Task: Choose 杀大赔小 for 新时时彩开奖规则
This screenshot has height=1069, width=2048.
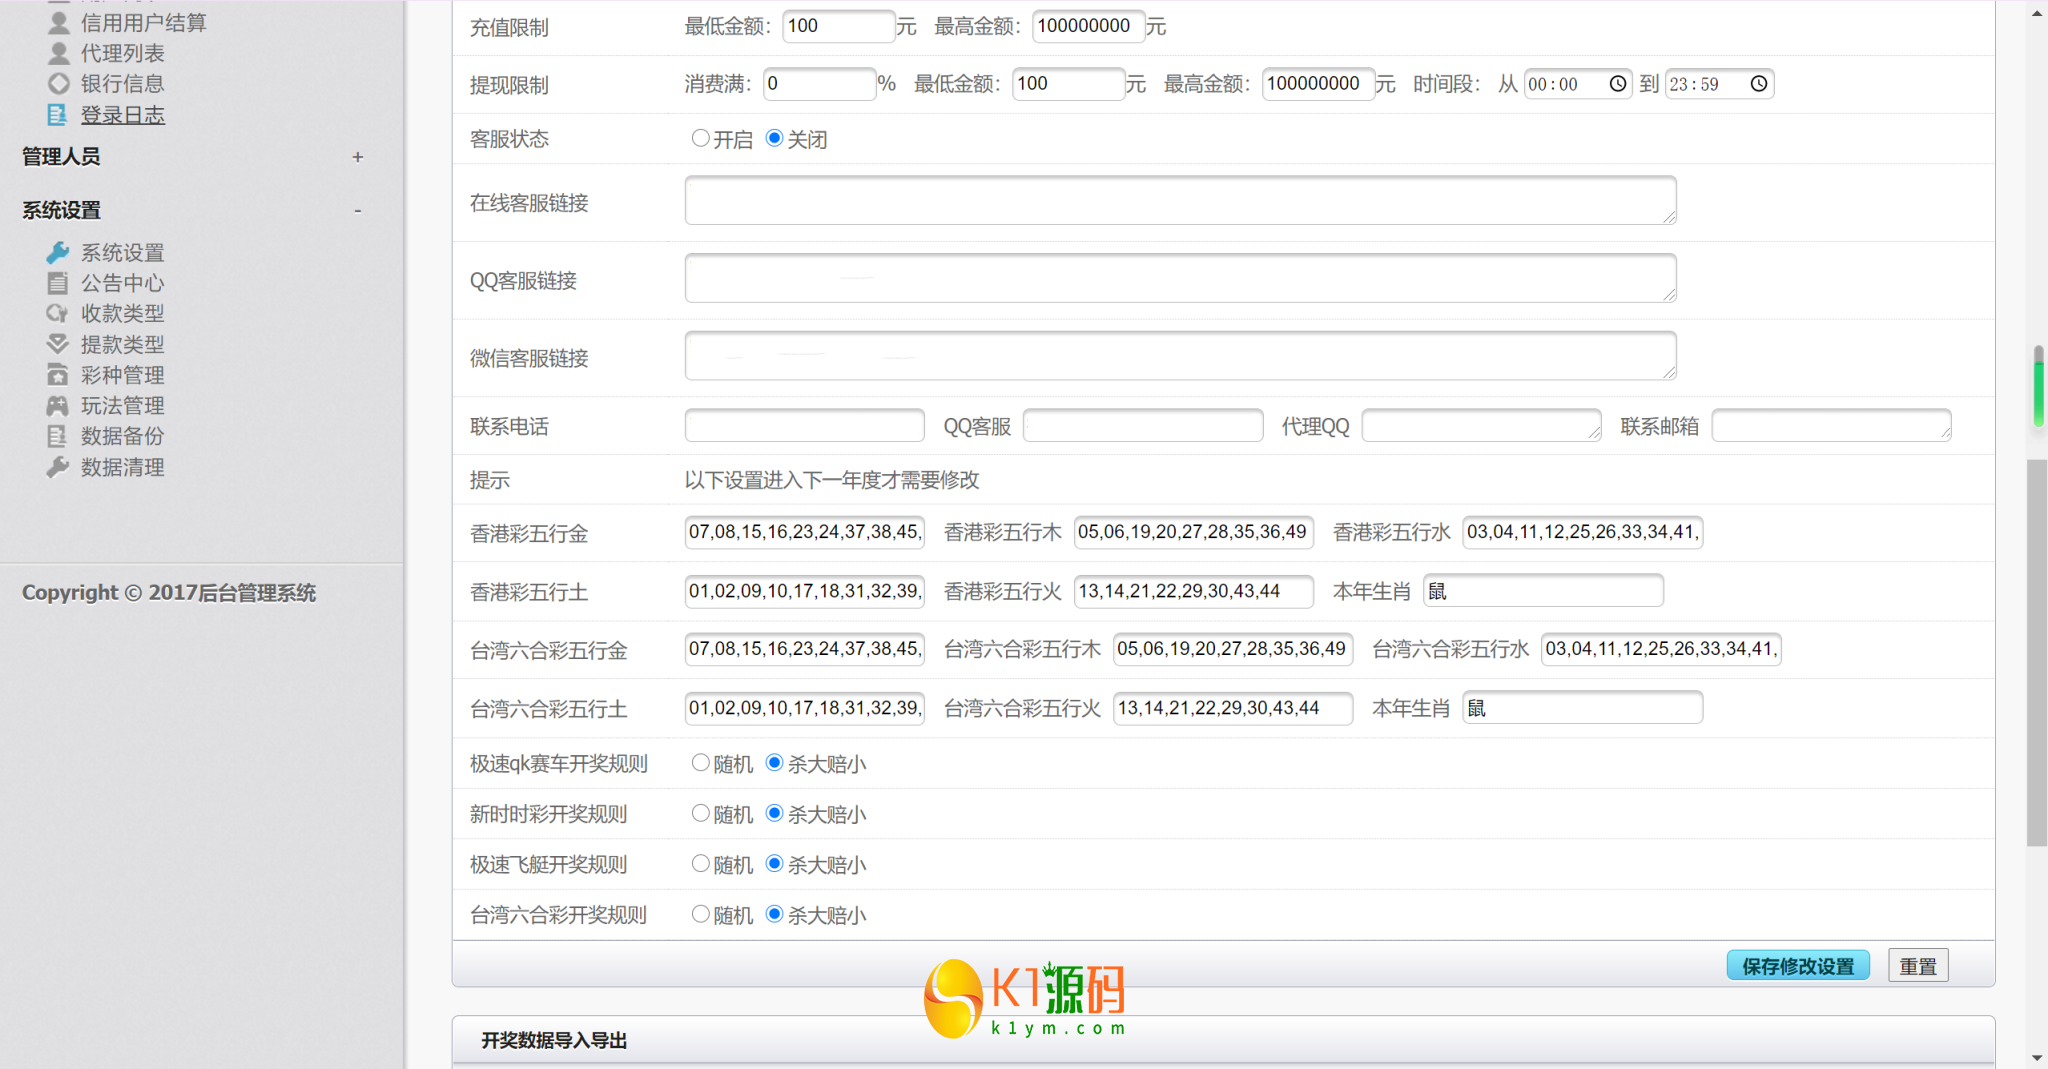Action: [x=774, y=813]
